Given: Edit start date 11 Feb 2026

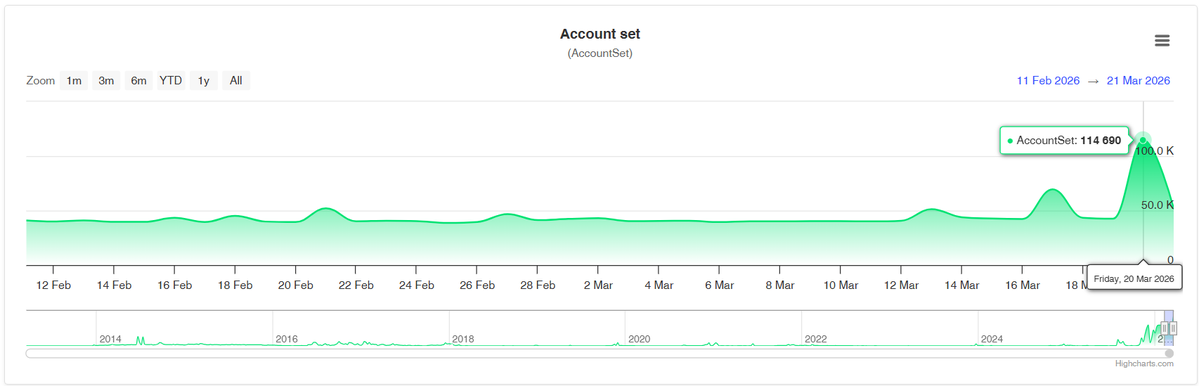Looking at the screenshot, I should [1048, 81].
